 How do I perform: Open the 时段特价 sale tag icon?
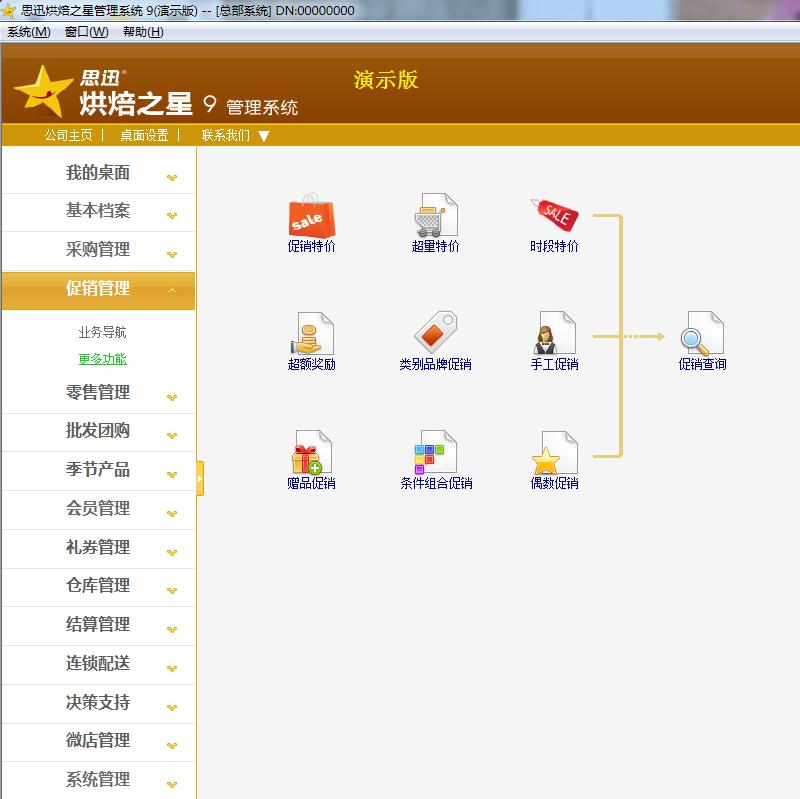point(555,215)
